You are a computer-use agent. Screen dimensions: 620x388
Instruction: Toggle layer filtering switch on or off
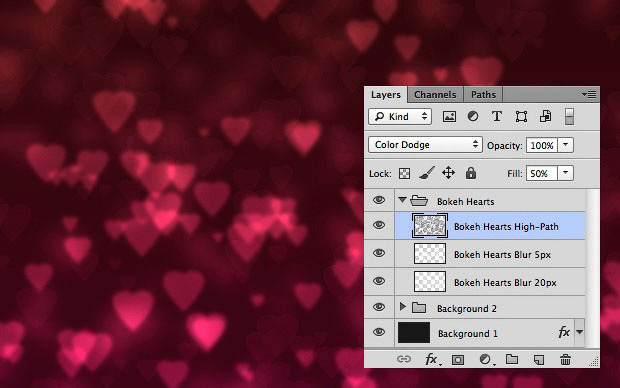click(569, 117)
